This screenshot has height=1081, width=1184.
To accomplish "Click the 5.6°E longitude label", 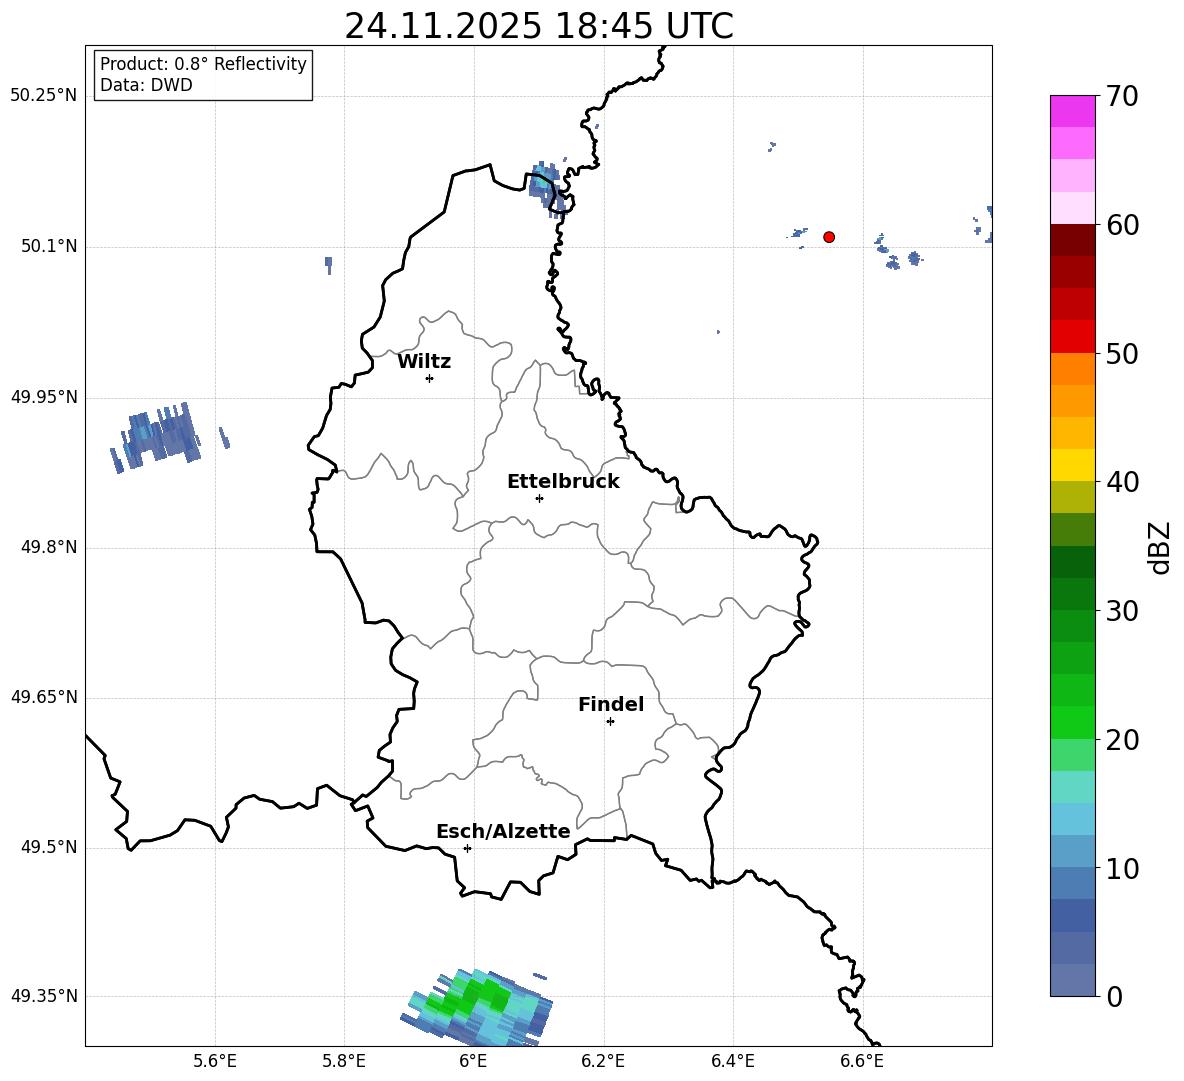I will pos(215,1062).
